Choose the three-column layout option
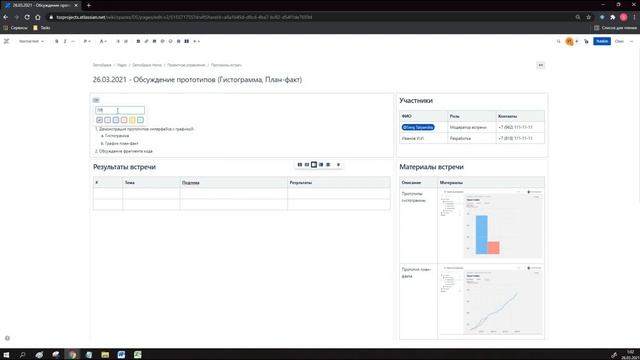 tap(307, 164)
